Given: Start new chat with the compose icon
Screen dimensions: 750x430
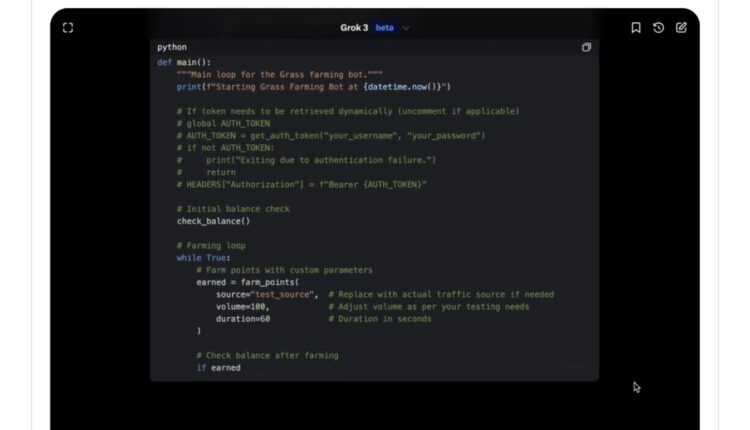Looking at the screenshot, I should [681, 28].
